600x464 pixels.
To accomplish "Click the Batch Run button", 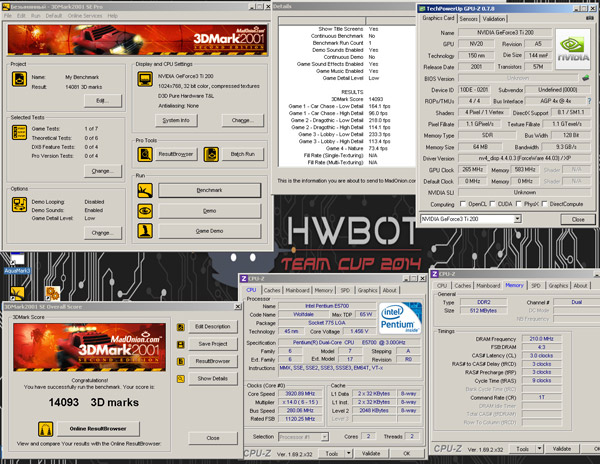I will coord(243,154).
